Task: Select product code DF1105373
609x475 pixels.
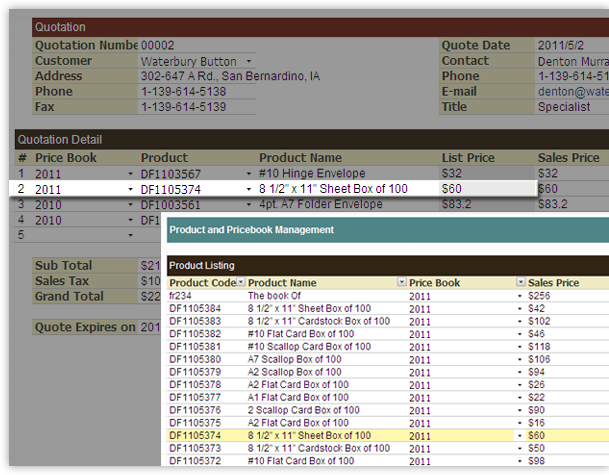Action: (195, 448)
